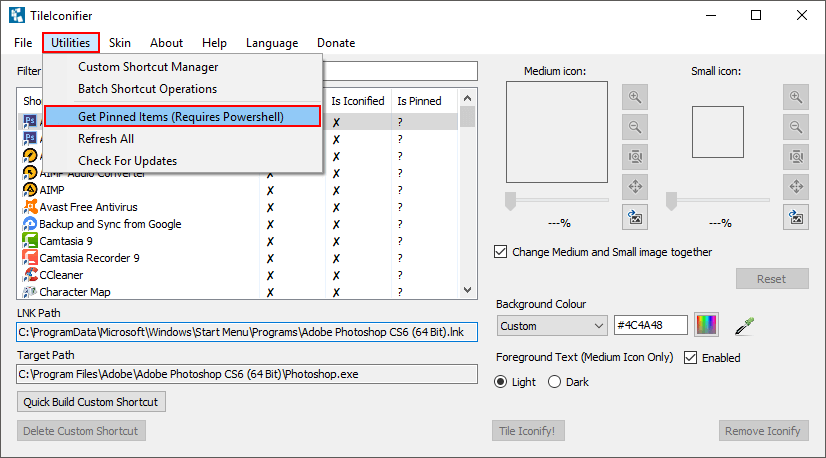Open the Help menu
The height and width of the screenshot is (458, 826).
pyautogui.click(x=214, y=43)
